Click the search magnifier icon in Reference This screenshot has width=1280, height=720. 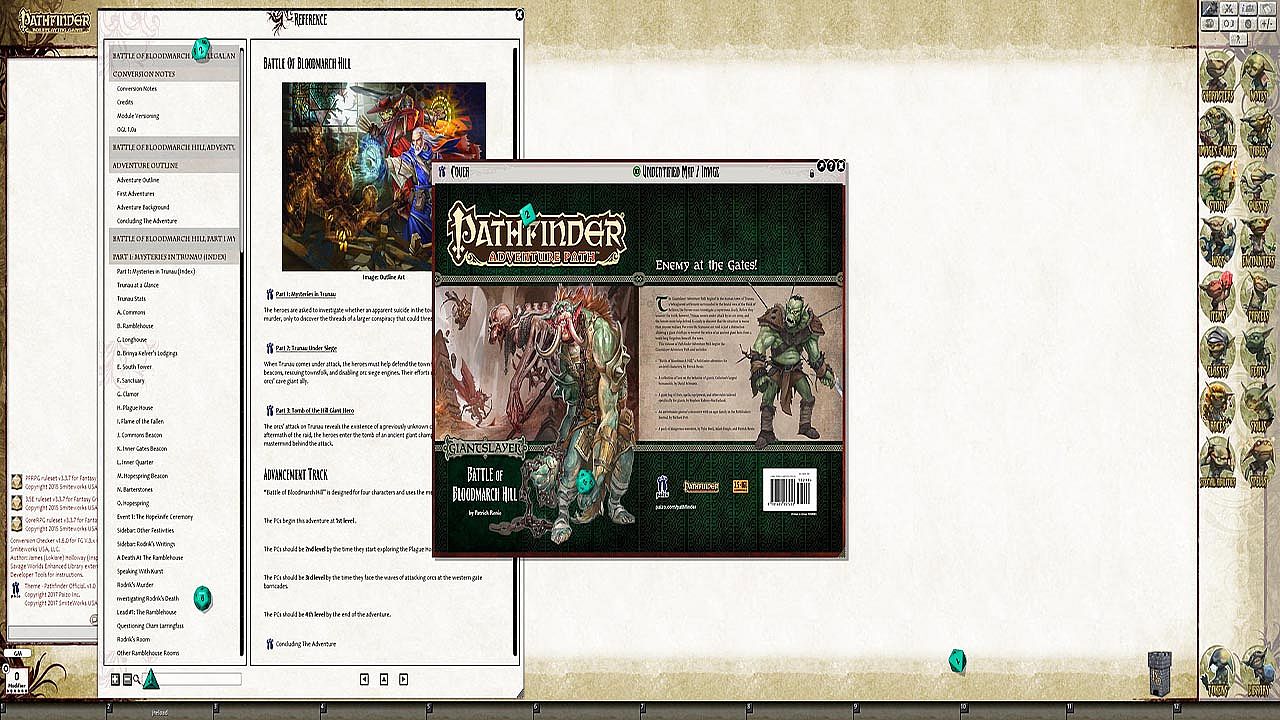point(136,680)
